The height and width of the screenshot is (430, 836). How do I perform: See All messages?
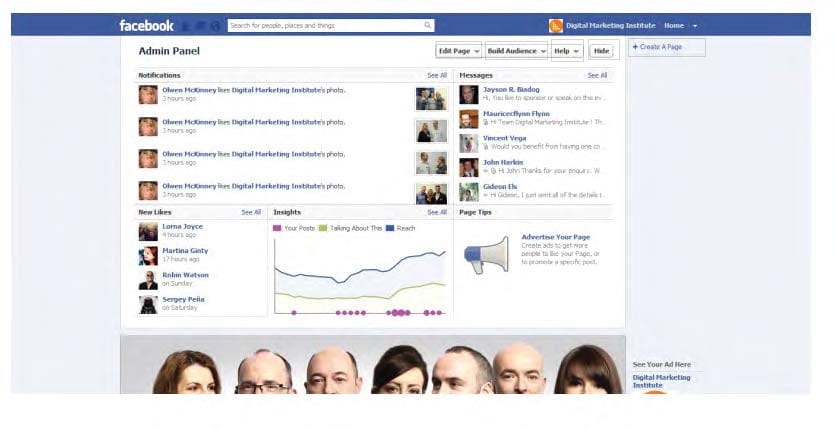click(597, 76)
